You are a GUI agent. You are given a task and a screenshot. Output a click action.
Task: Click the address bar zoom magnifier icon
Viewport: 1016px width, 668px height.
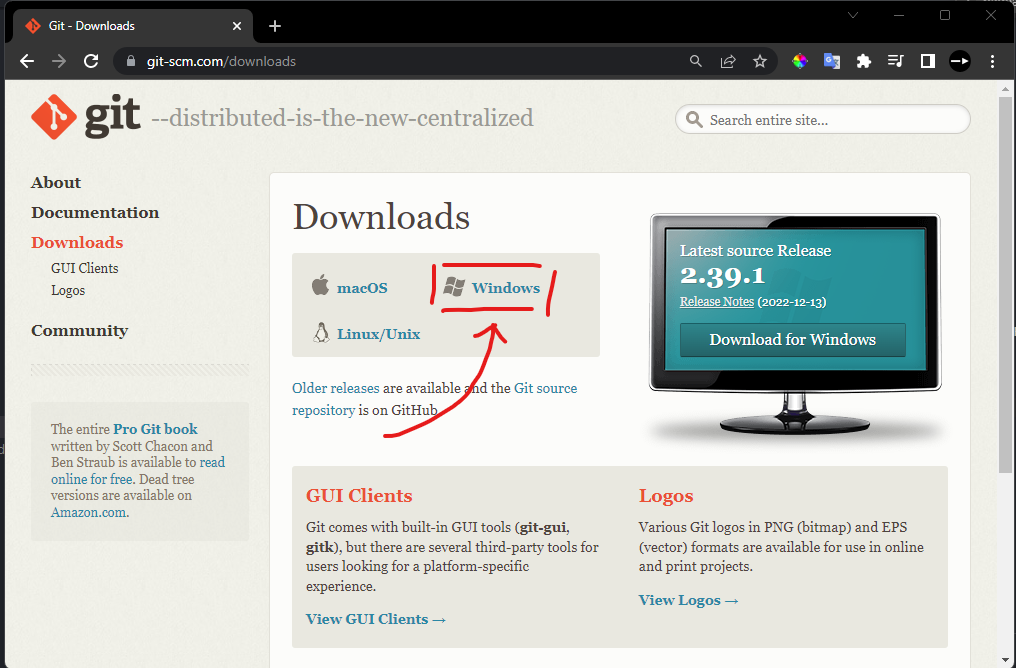point(695,61)
